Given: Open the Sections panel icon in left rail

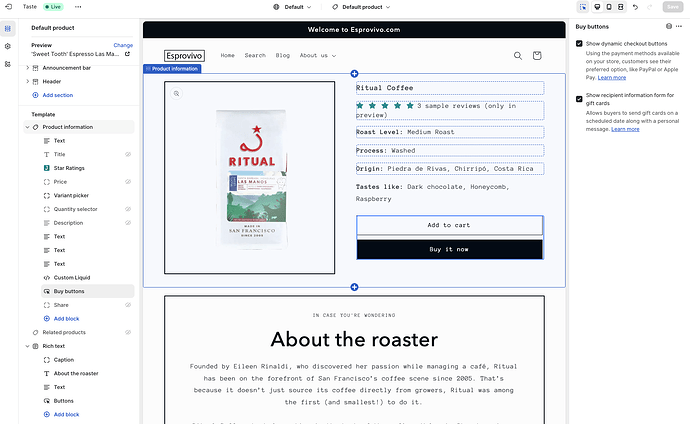Looking at the screenshot, I should coord(7,29).
